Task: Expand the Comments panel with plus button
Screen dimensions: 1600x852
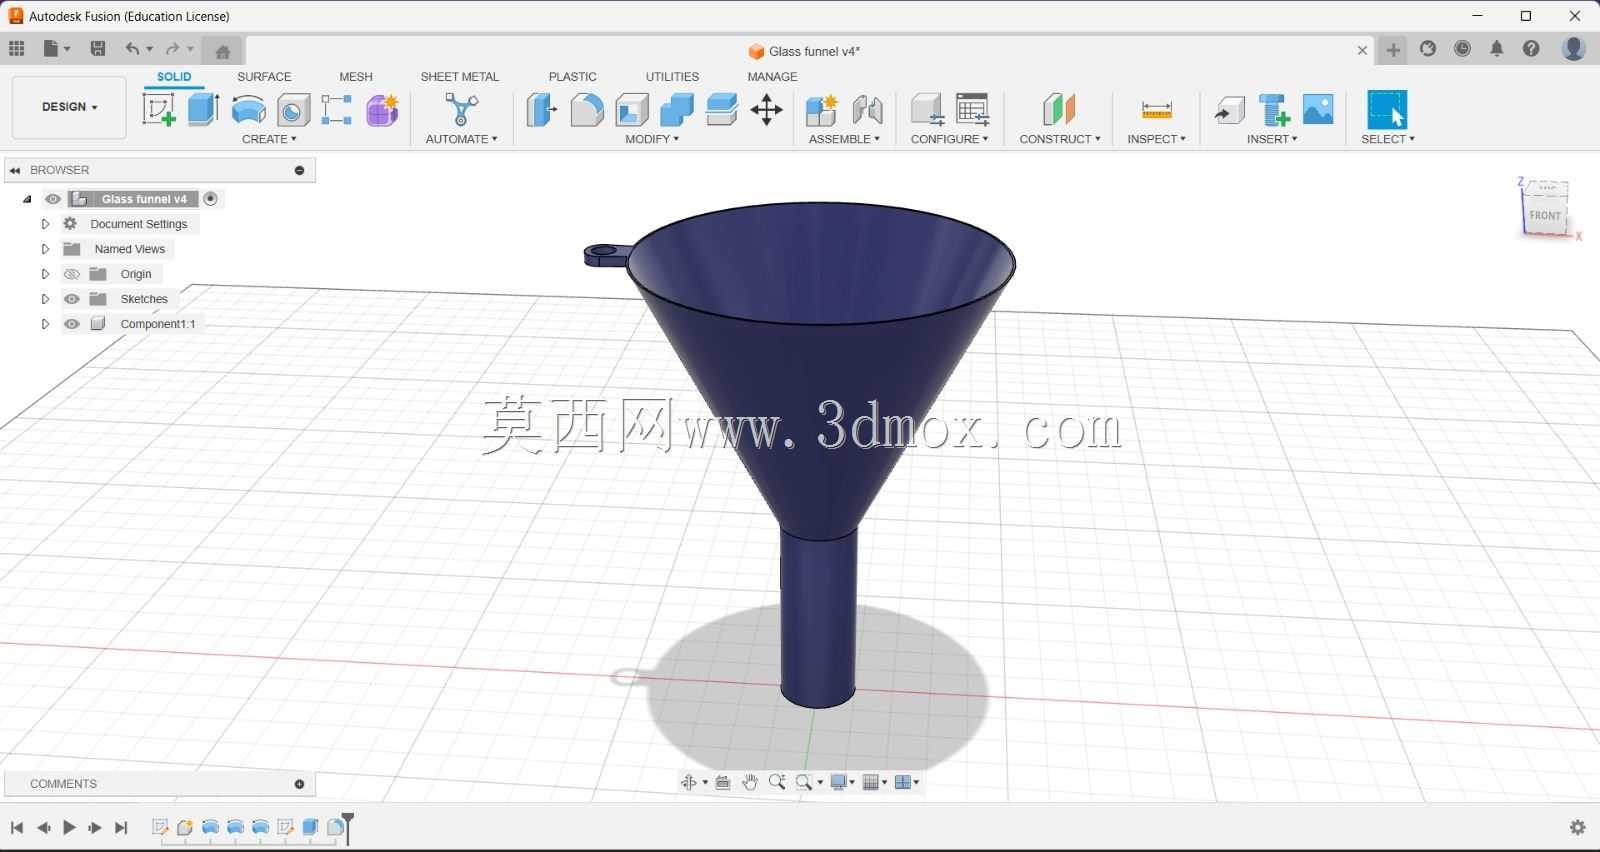Action: (299, 784)
